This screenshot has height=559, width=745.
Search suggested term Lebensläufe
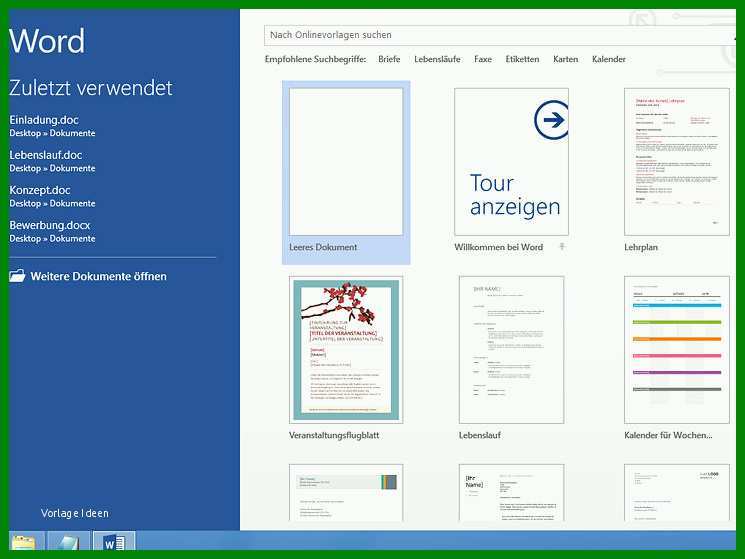[x=437, y=59]
